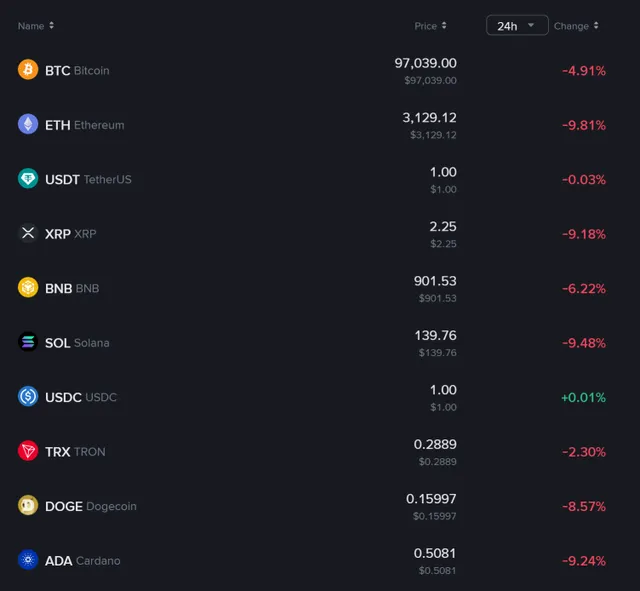This screenshot has width=640, height=591.
Task: Click the BNB yellow coin icon
Action: (28, 288)
